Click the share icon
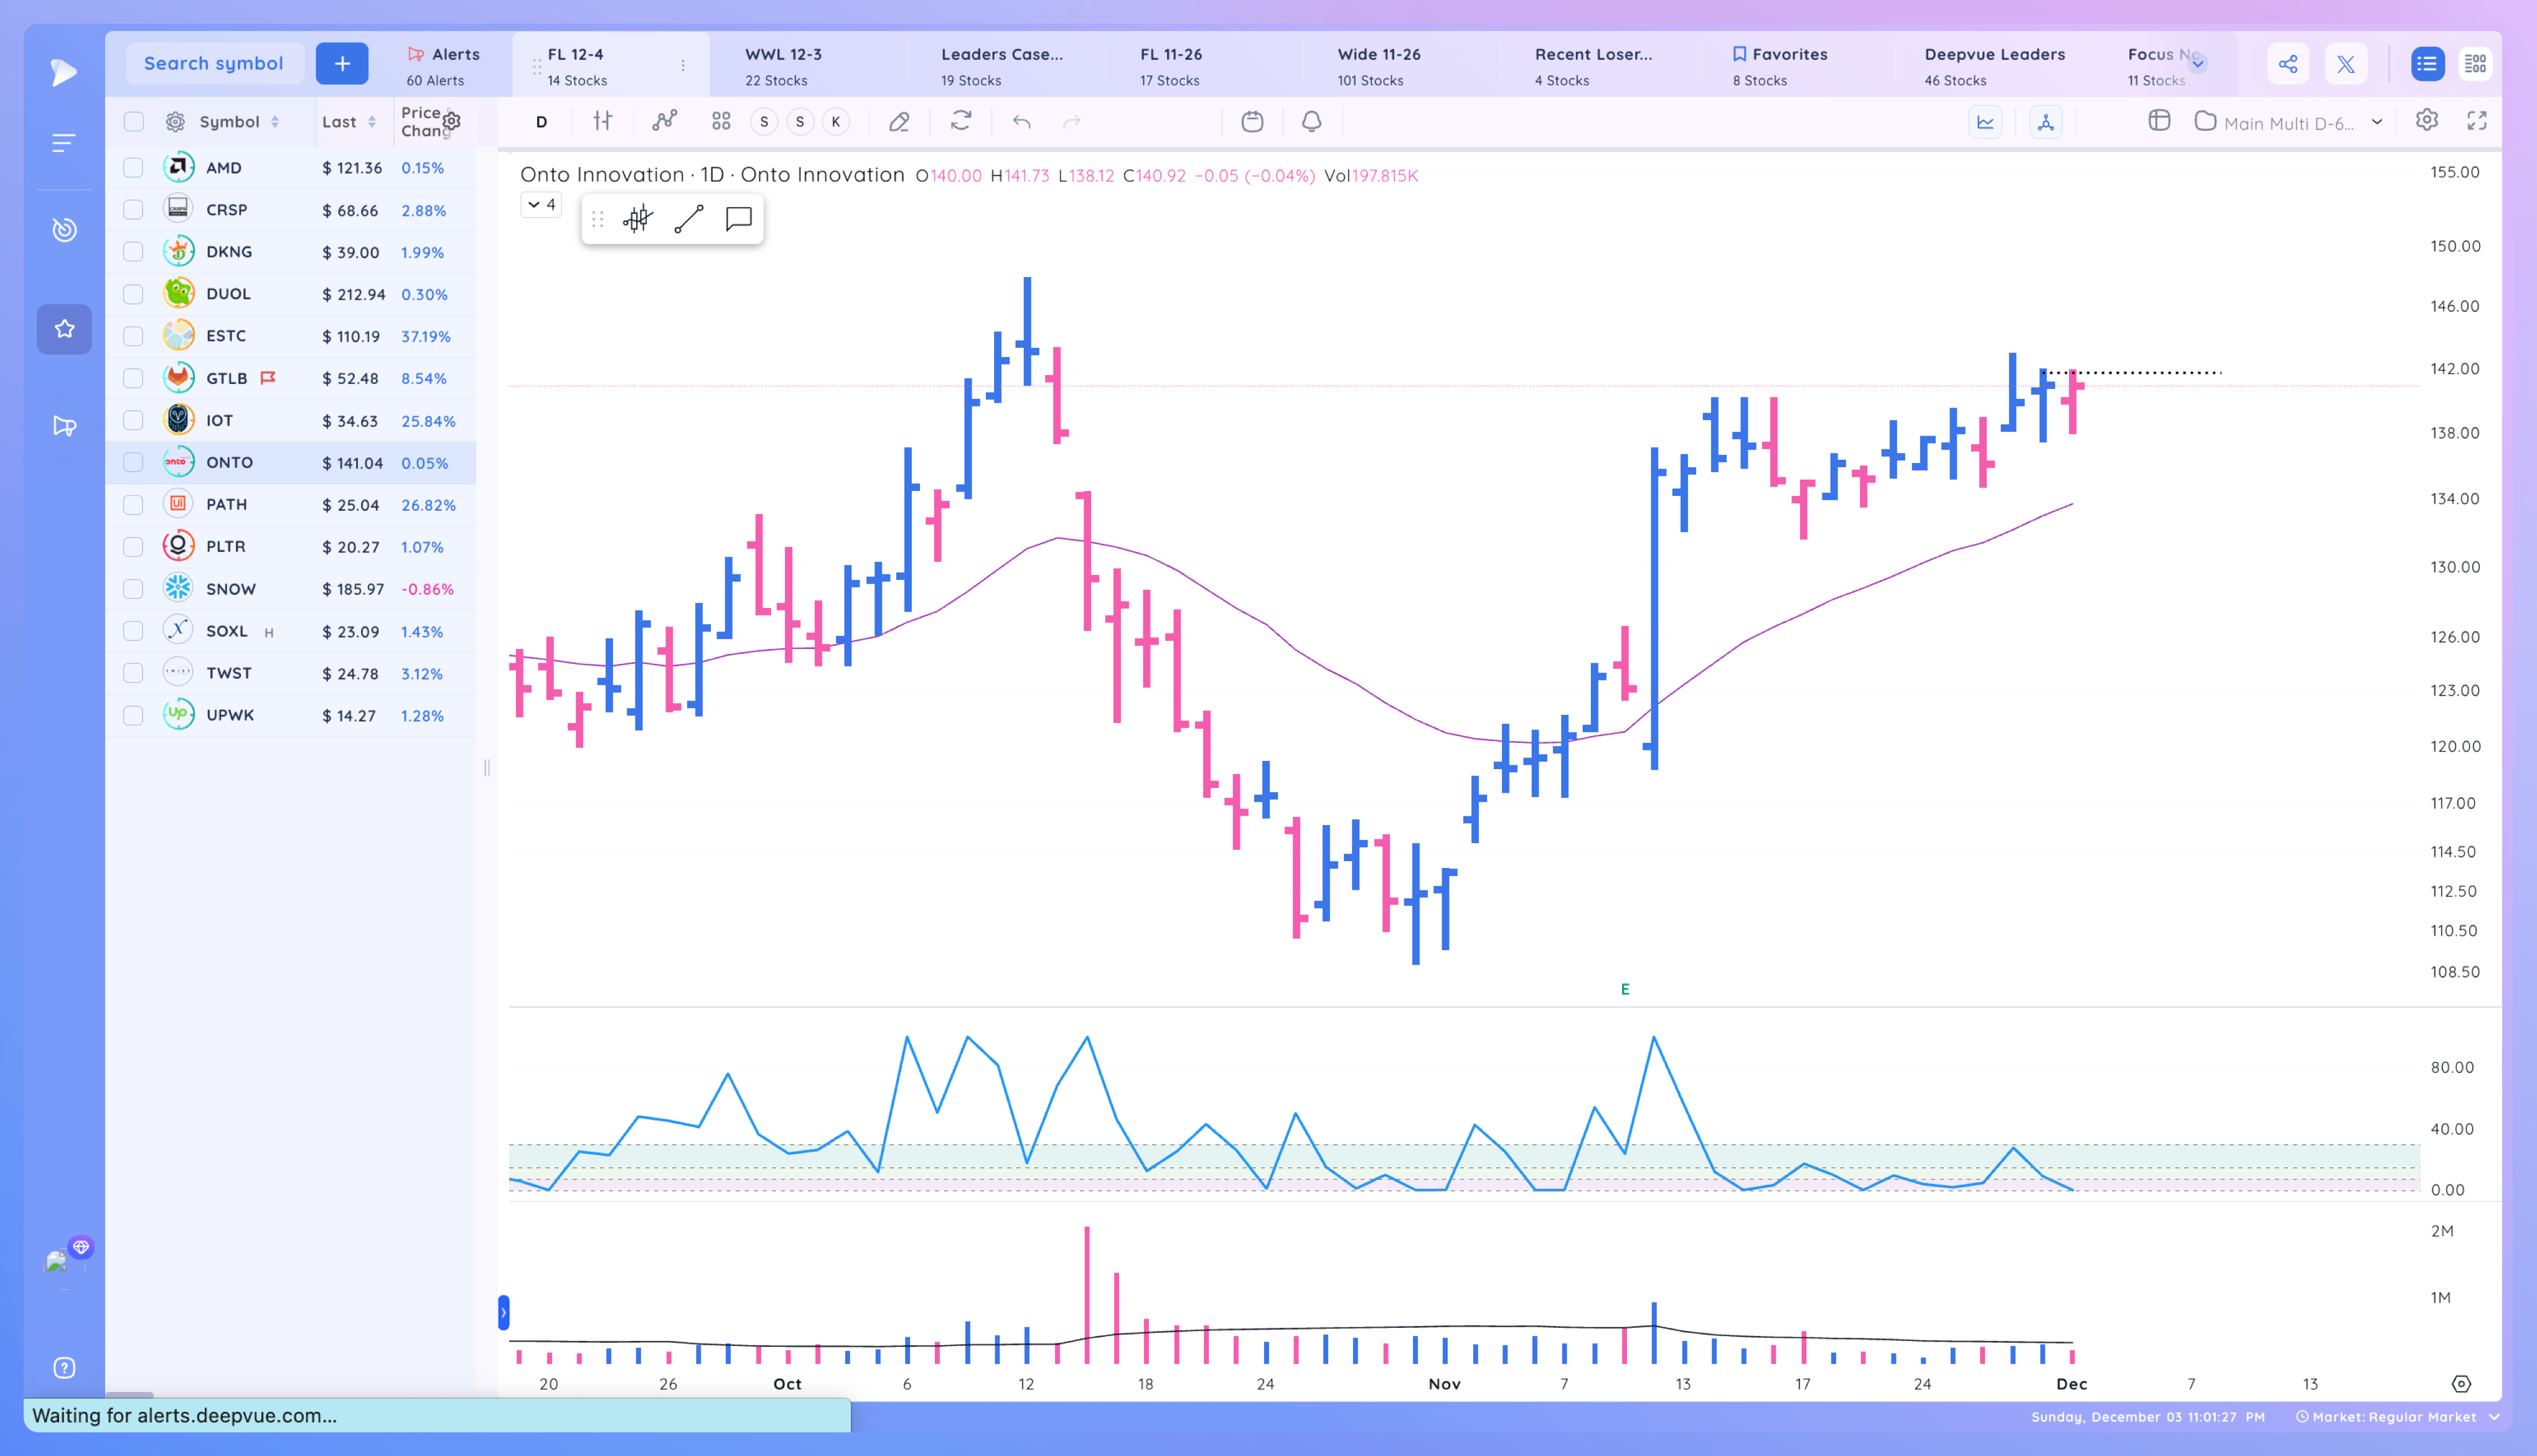 2288,64
